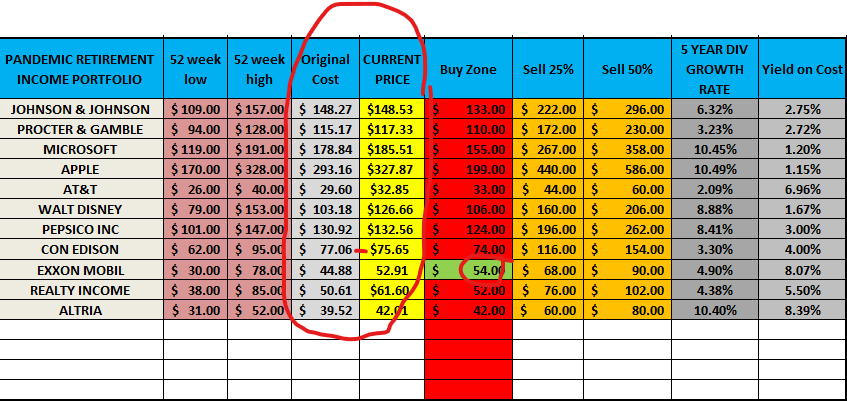Viewport: 847px width, 401px height.
Task: Select the MICROSOFT row label
Action: click(x=80, y=150)
